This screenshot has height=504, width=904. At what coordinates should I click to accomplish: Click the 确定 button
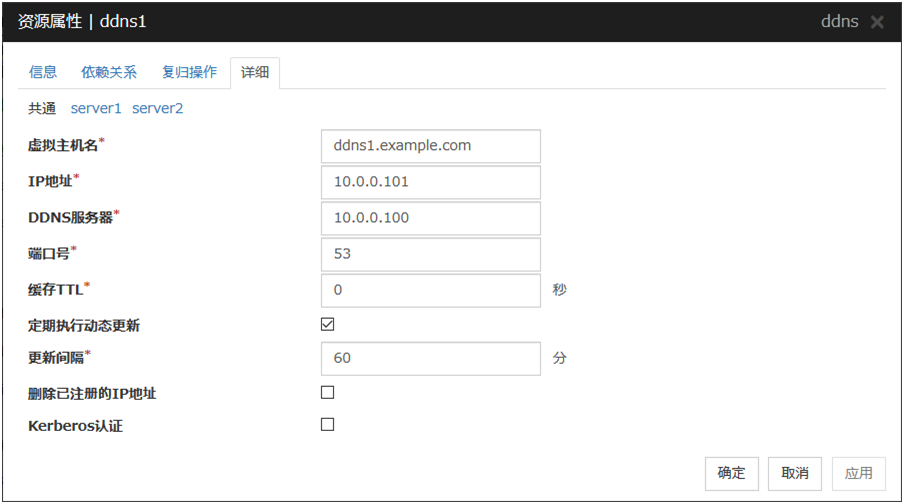(x=732, y=473)
